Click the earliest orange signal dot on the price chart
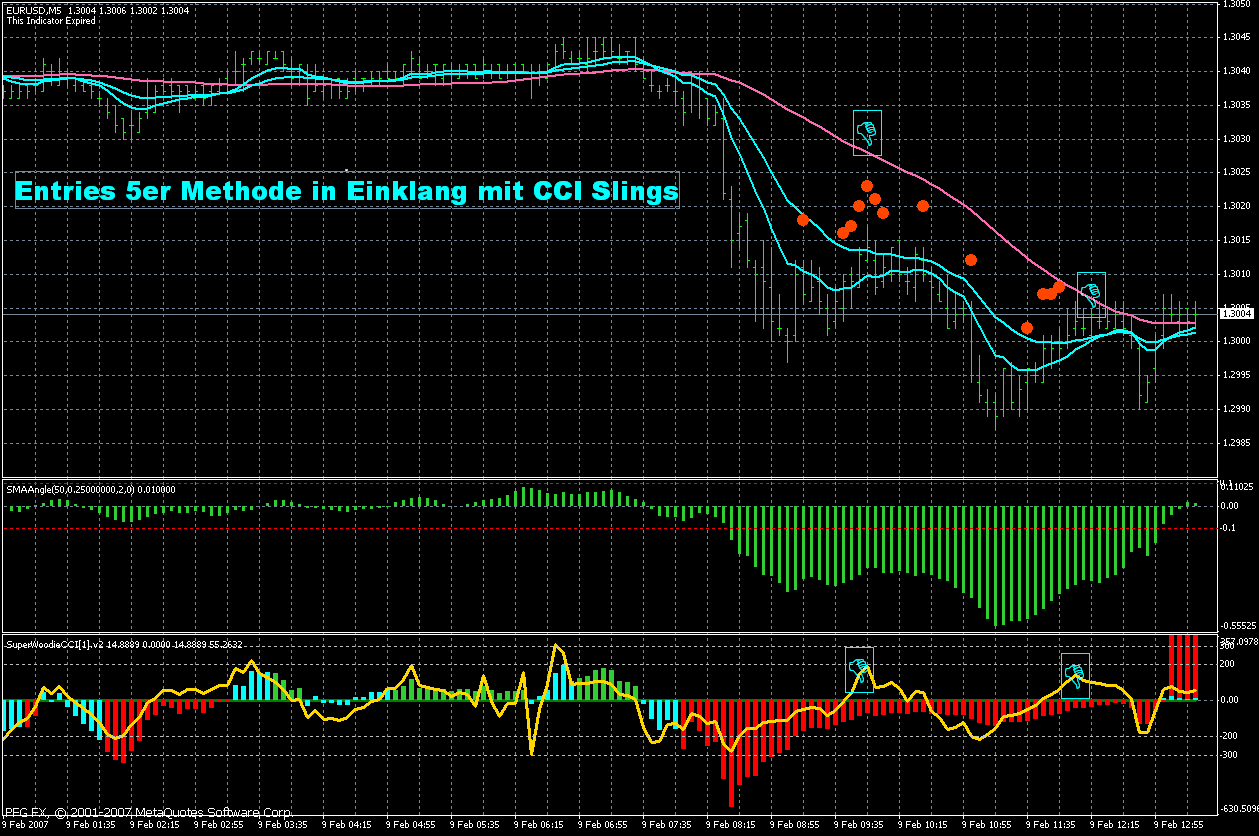Image resolution: width=1259 pixels, height=836 pixels. coord(802,219)
